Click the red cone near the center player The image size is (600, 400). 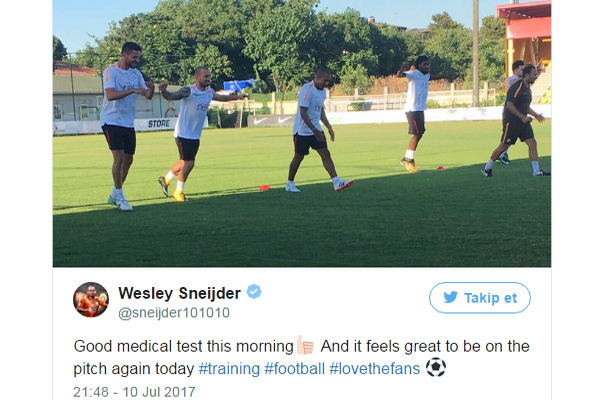click(x=265, y=188)
